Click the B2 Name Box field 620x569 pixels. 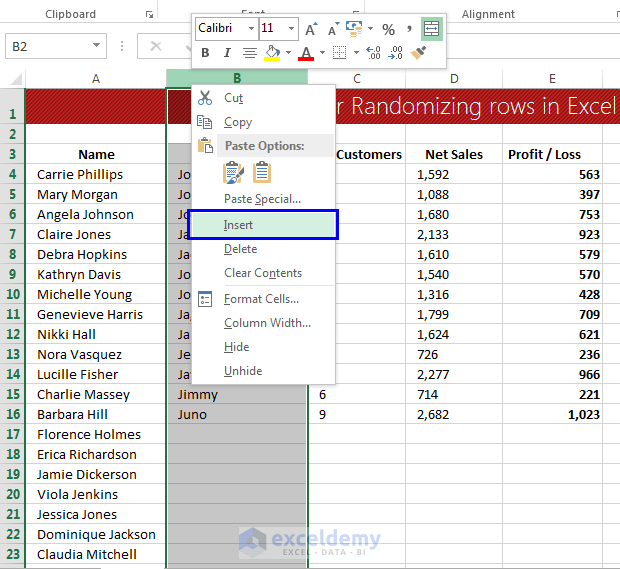56,46
